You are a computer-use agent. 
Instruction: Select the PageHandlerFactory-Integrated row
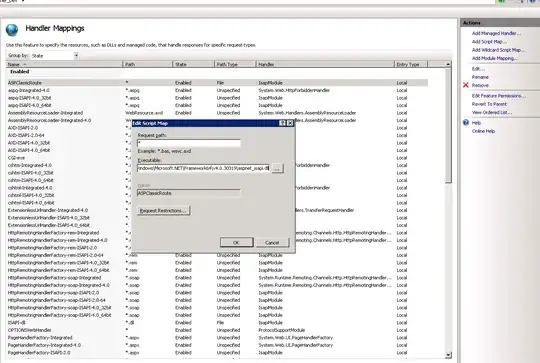click(218, 338)
